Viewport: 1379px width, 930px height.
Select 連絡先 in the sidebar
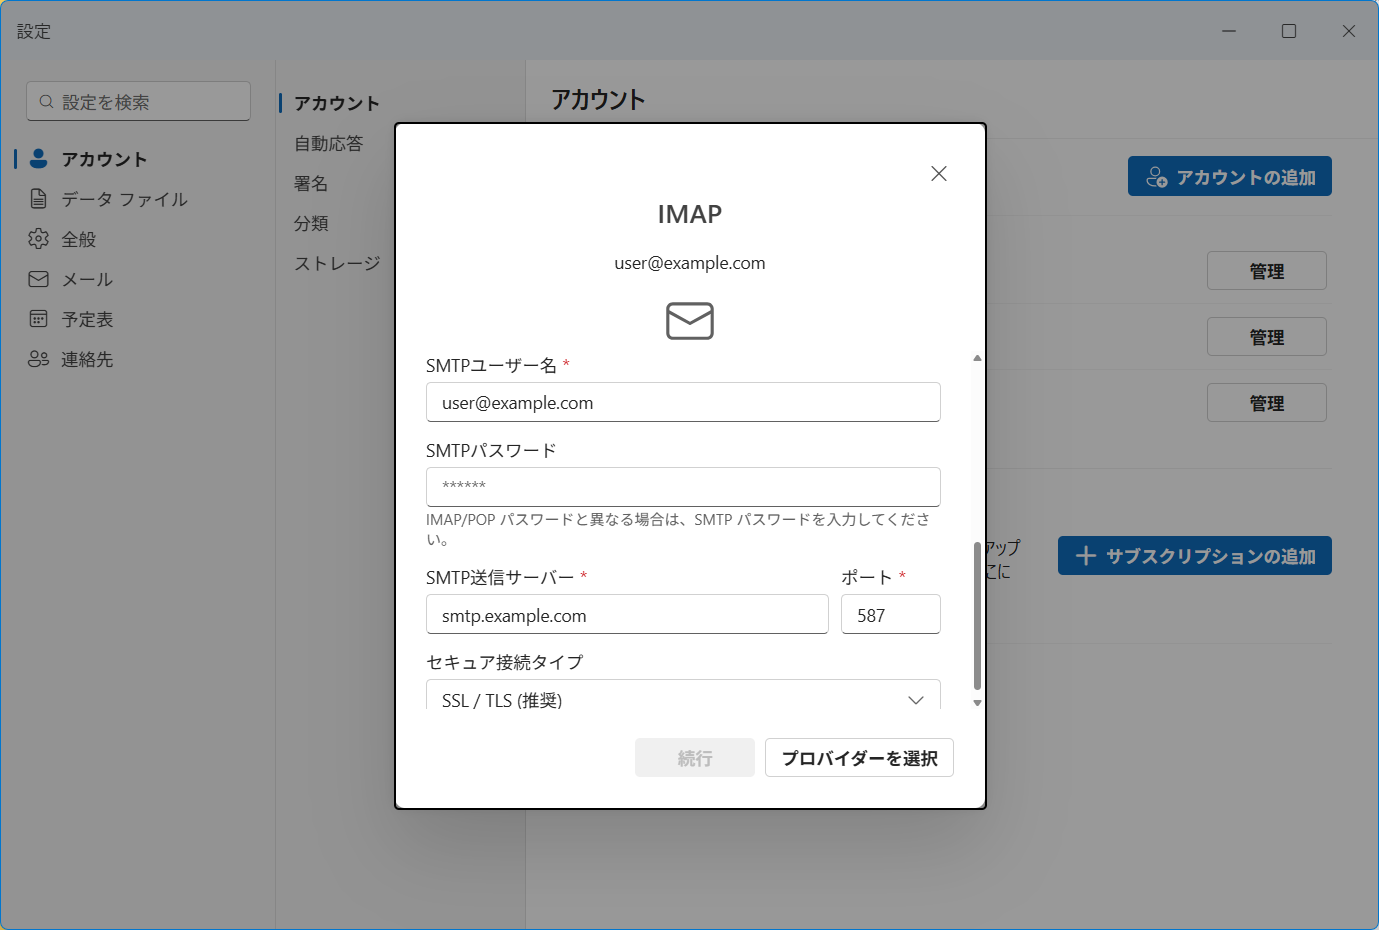click(x=87, y=359)
